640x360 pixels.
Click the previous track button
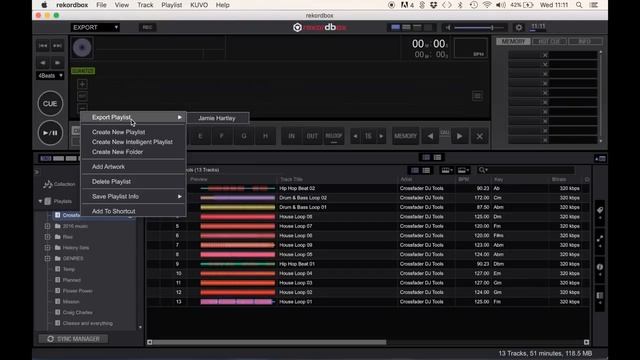click(x=43, y=46)
